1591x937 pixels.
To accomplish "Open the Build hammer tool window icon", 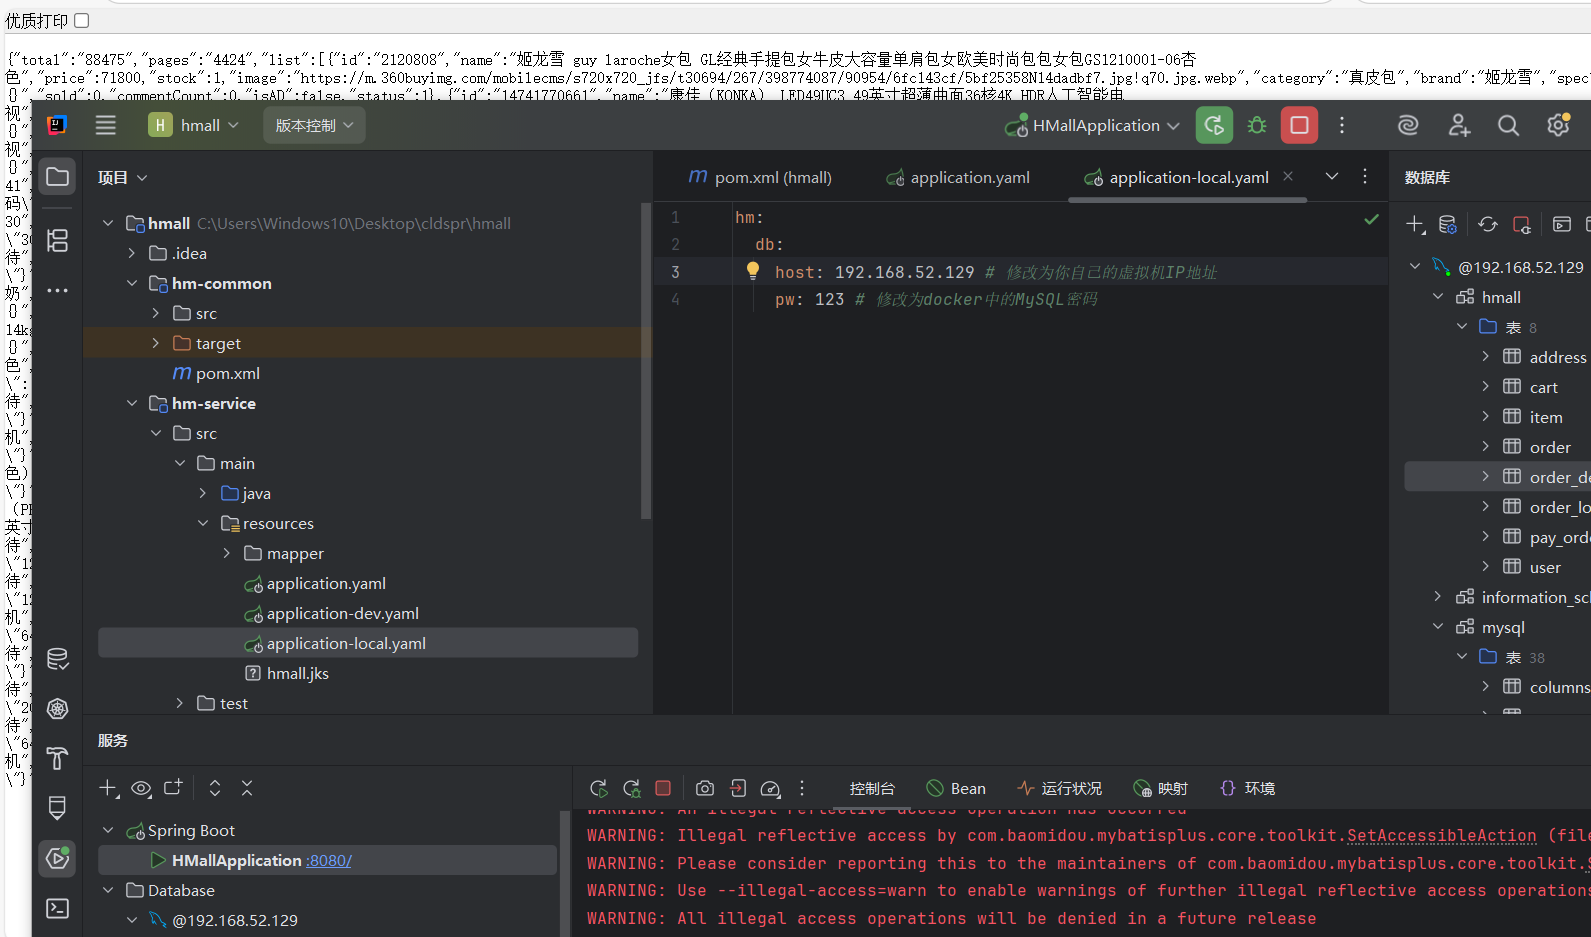I will (58, 758).
